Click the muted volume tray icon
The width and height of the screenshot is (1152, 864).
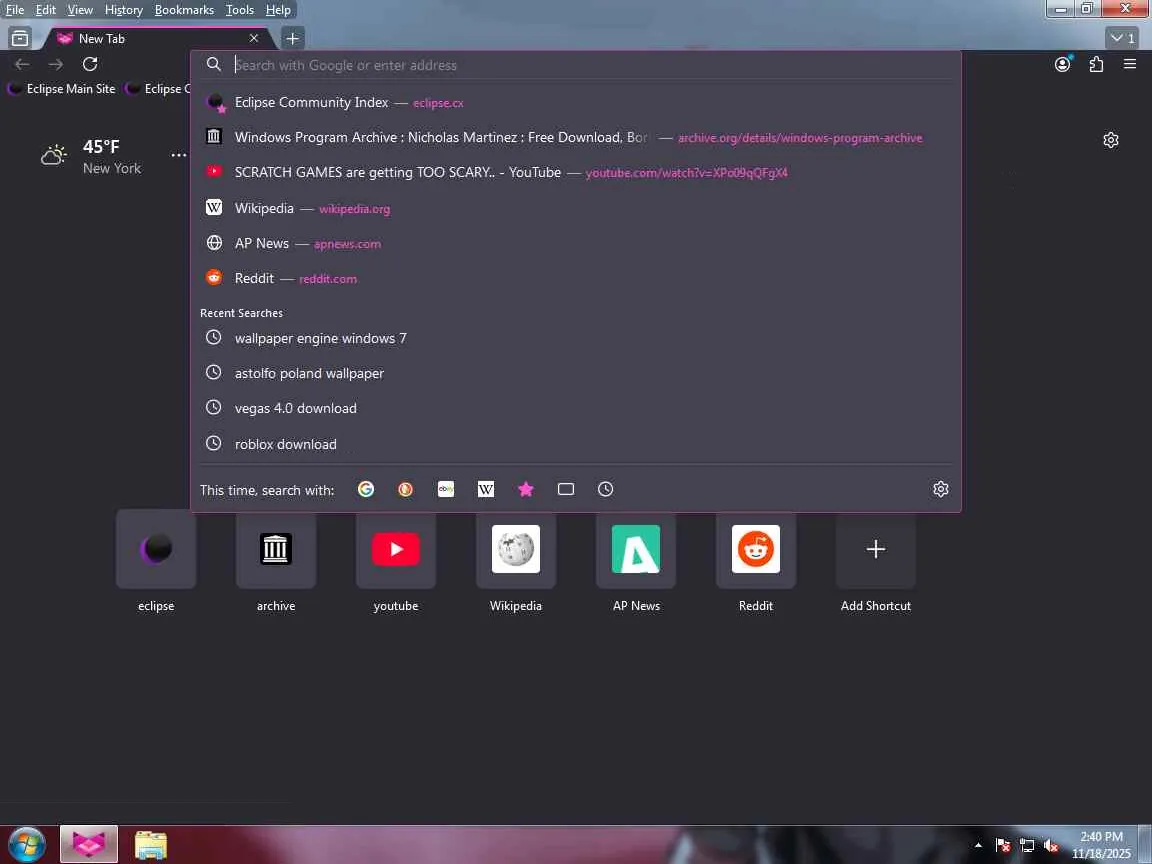tap(1051, 846)
